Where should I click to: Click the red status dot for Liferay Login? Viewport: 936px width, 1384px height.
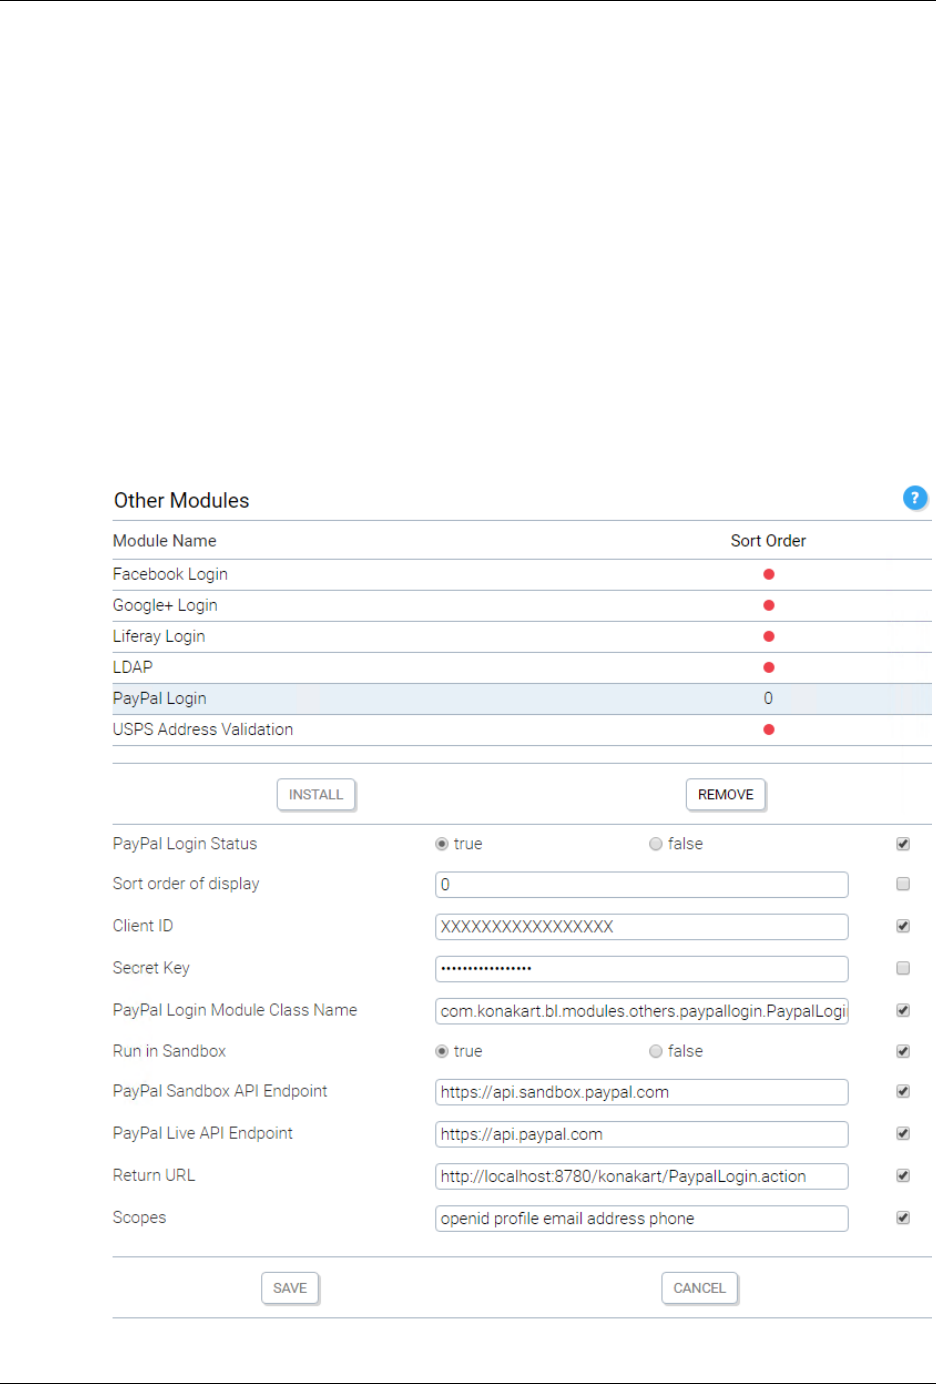[769, 636]
